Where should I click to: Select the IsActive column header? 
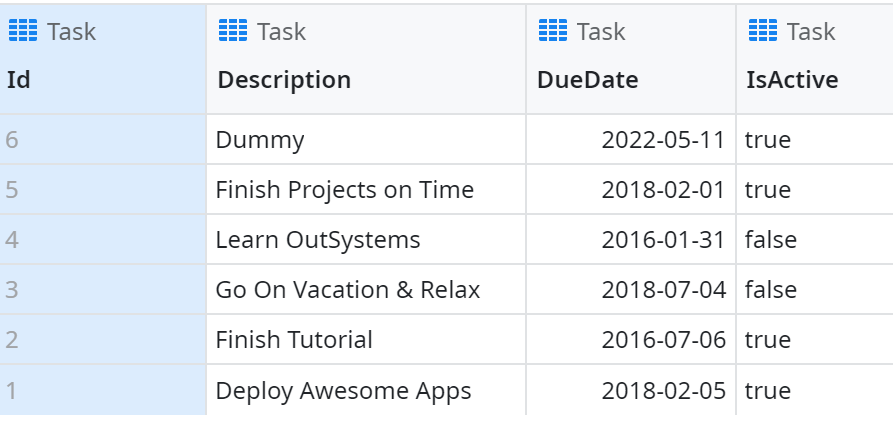[793, 80]
